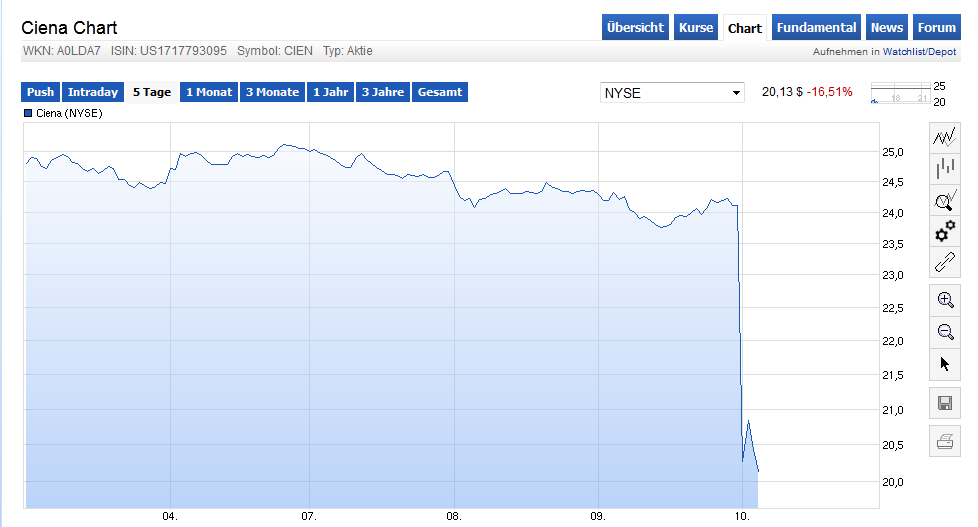Select the arrow pointer tool
This screenshot has width=978, height=527.
tap(945, 363)
